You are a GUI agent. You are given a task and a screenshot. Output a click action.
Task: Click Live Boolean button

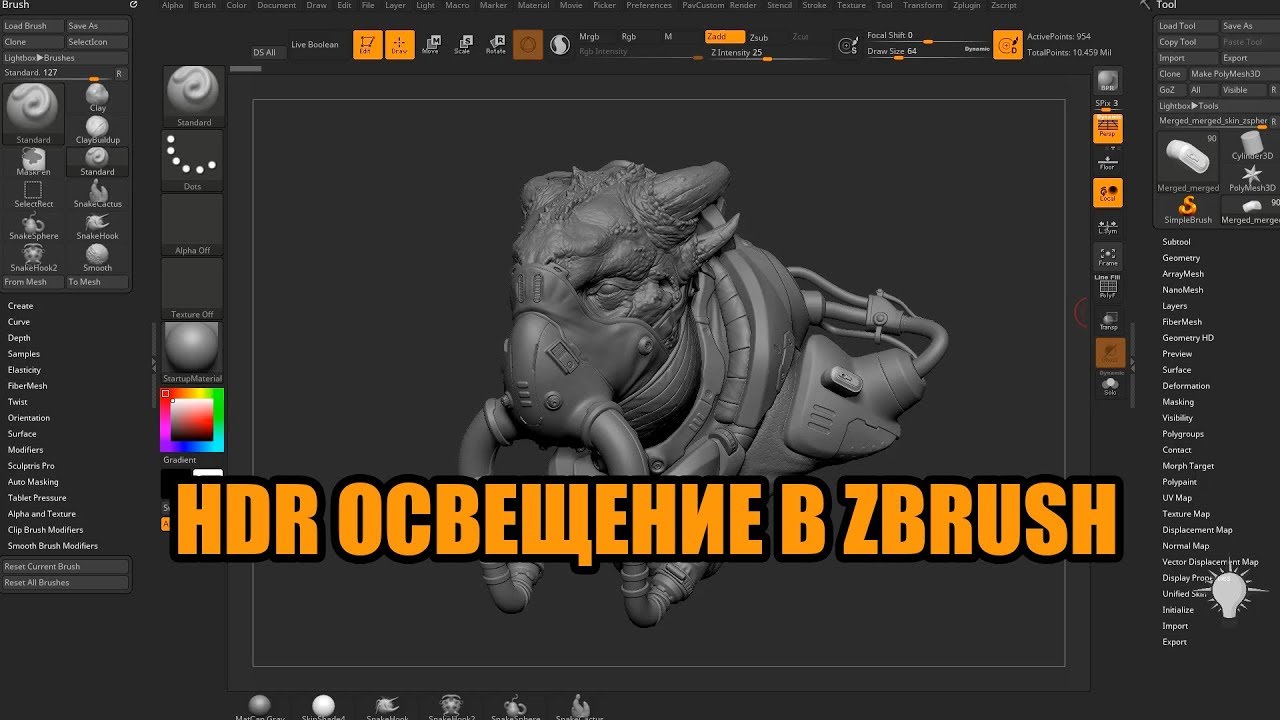[315, 45]
